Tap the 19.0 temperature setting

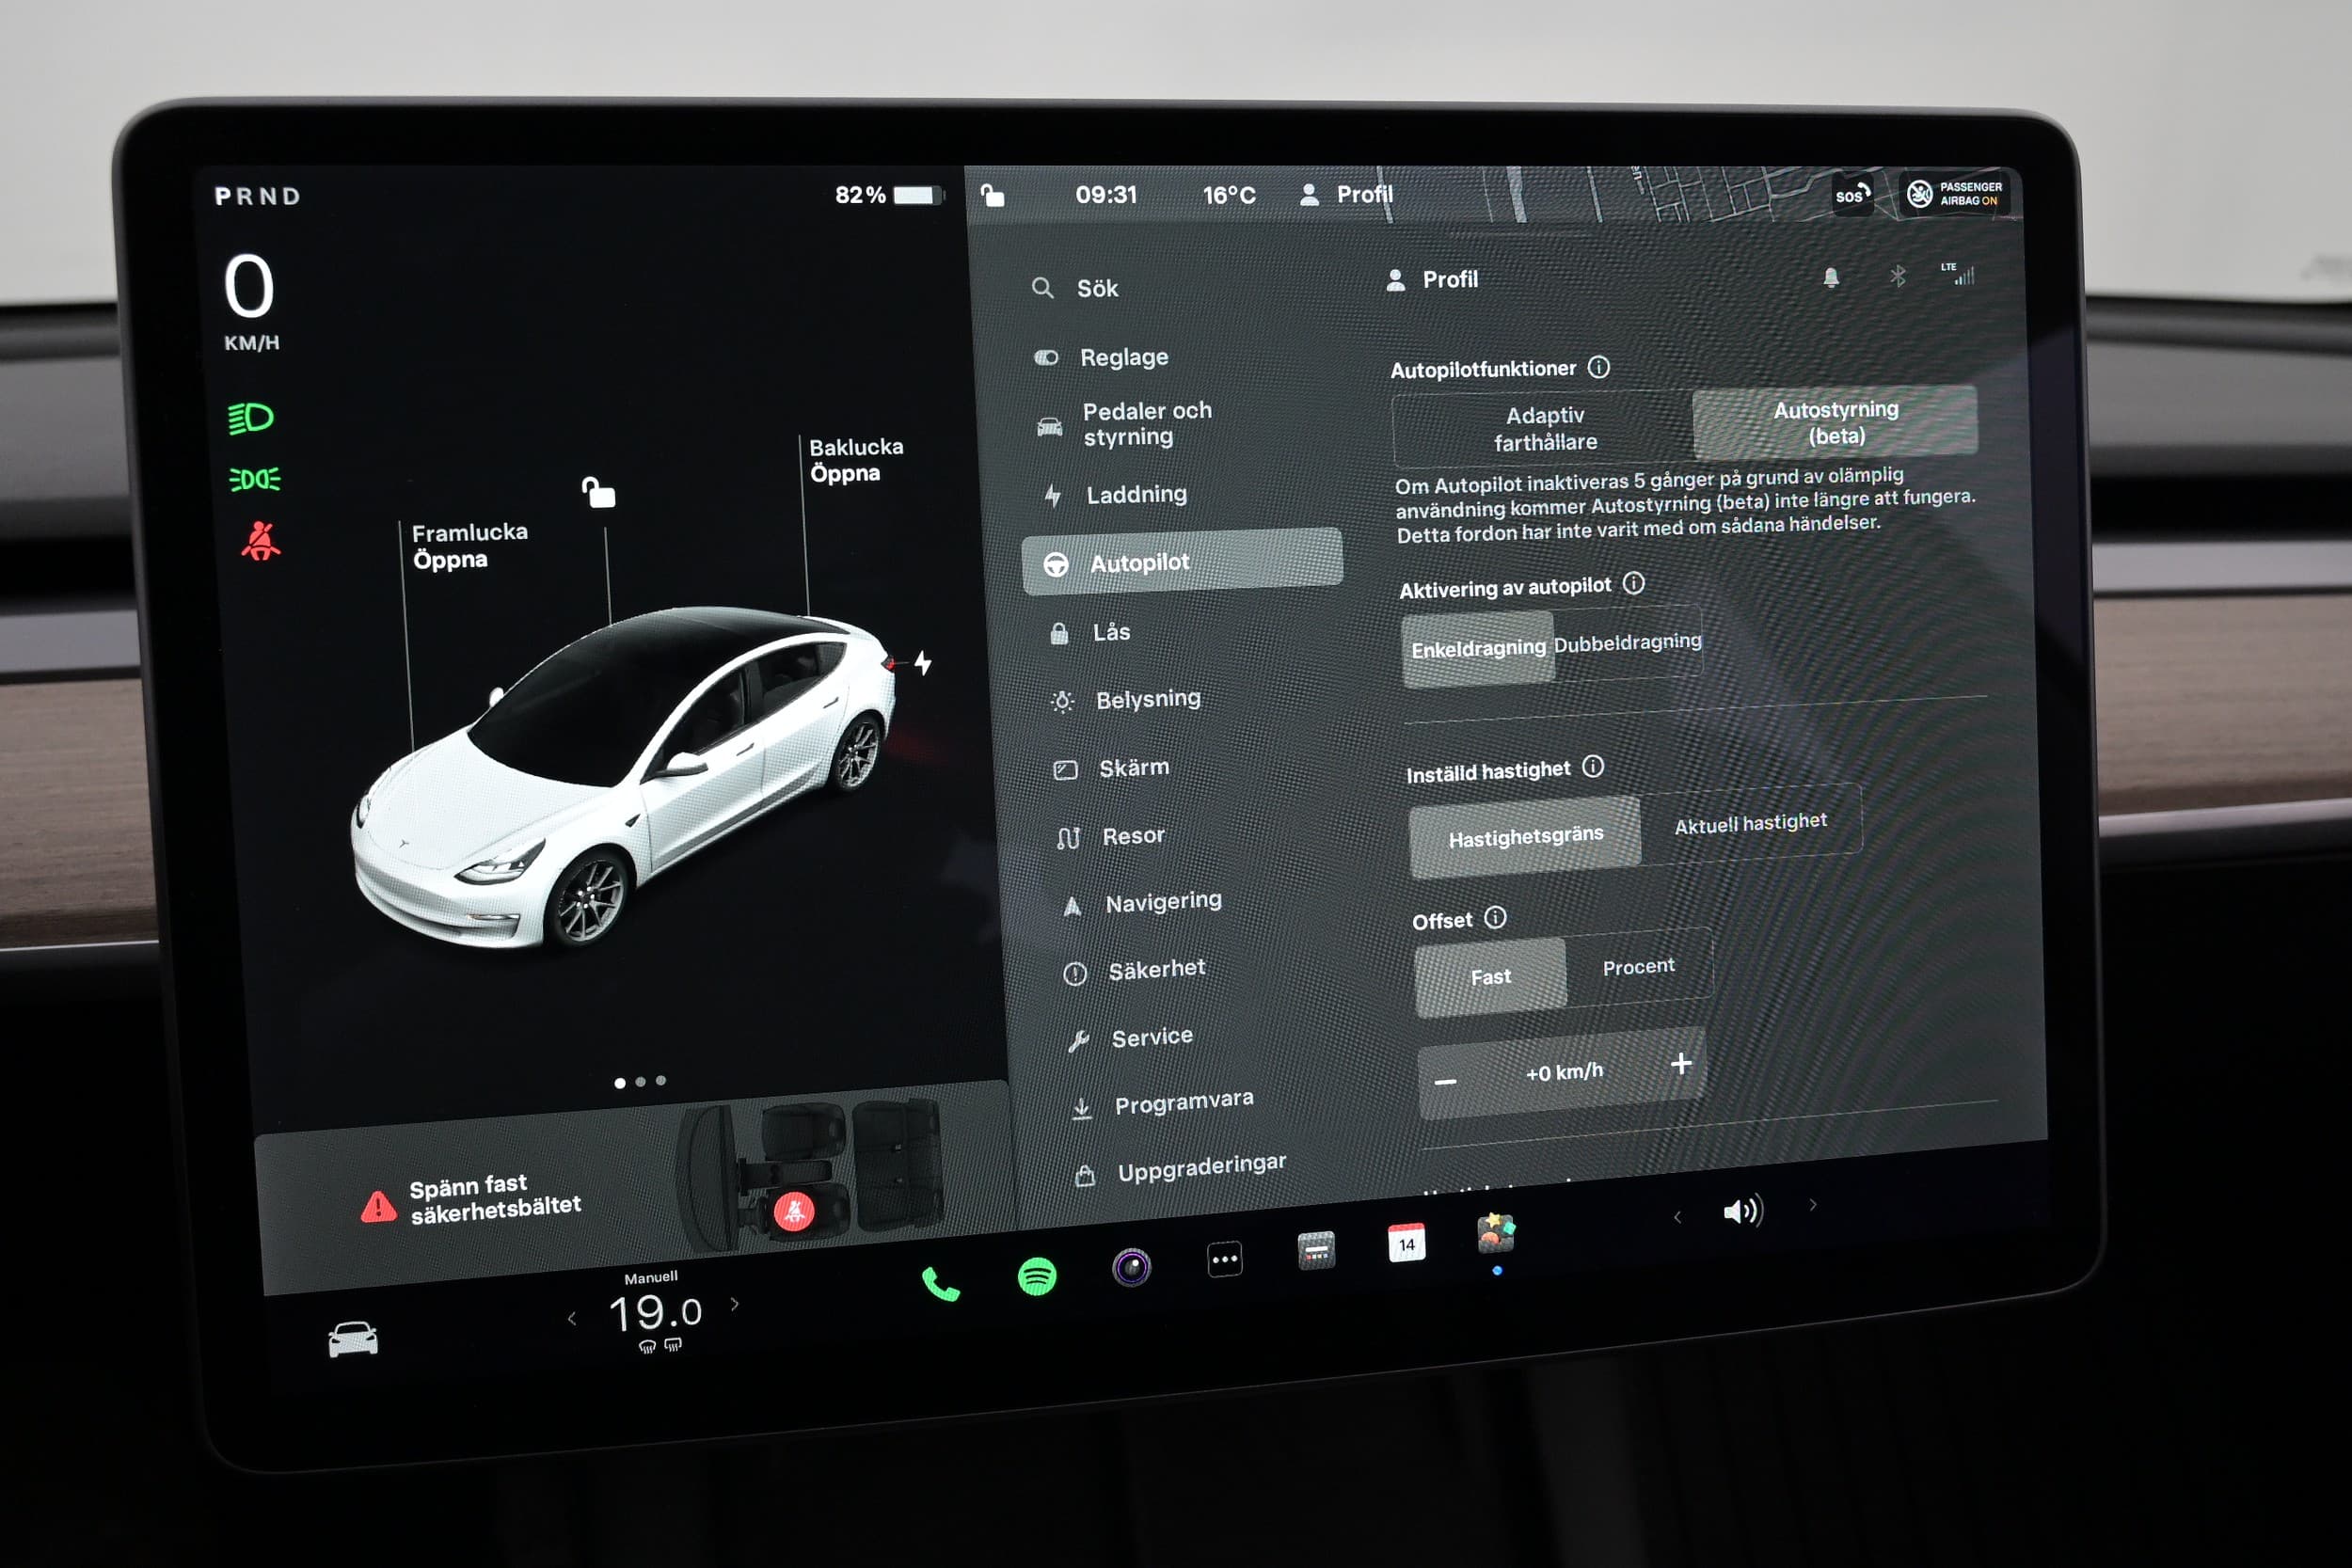point(655,1313)
